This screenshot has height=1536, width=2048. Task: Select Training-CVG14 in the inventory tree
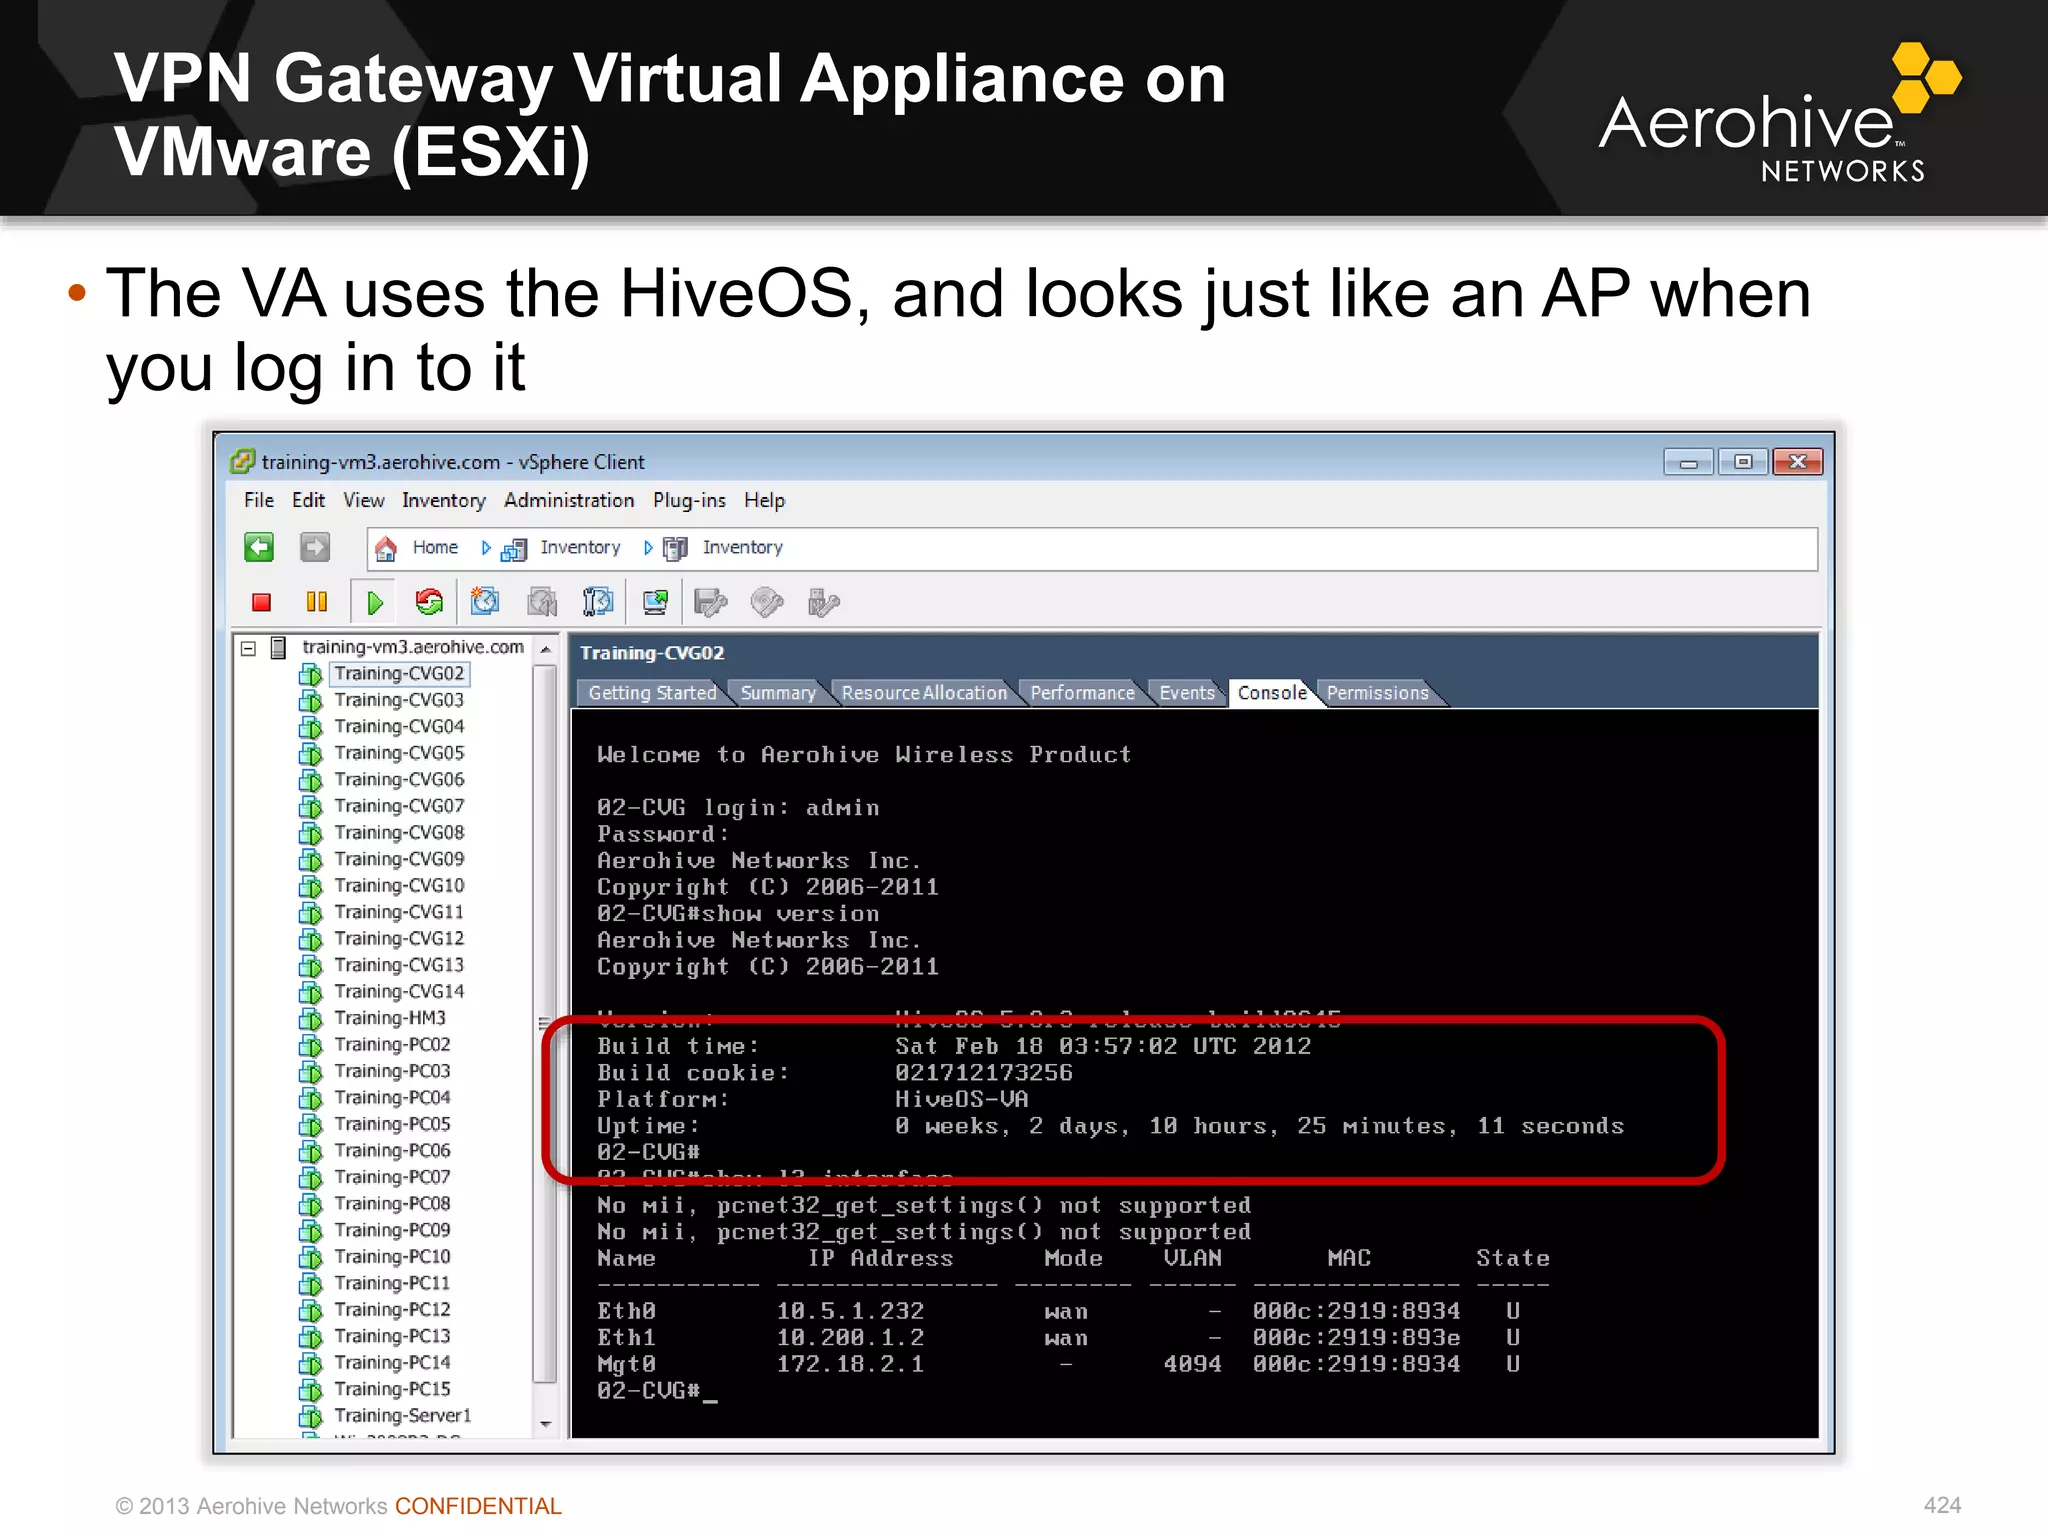point(399,992)
